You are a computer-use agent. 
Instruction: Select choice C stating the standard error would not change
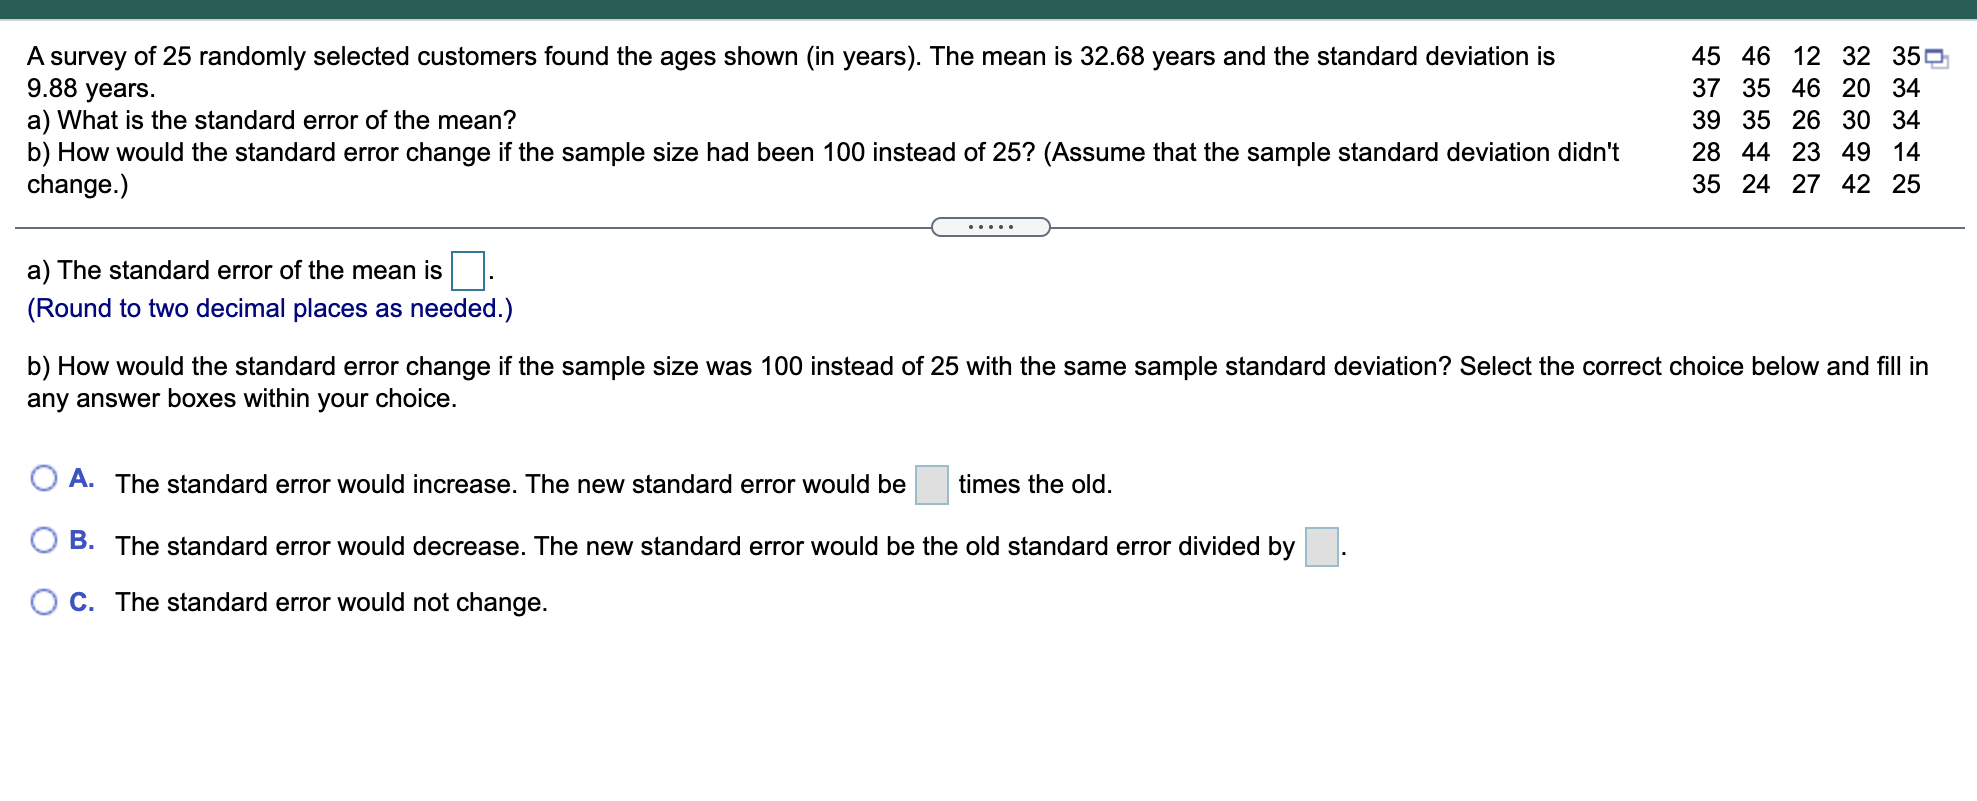(44, 601)
